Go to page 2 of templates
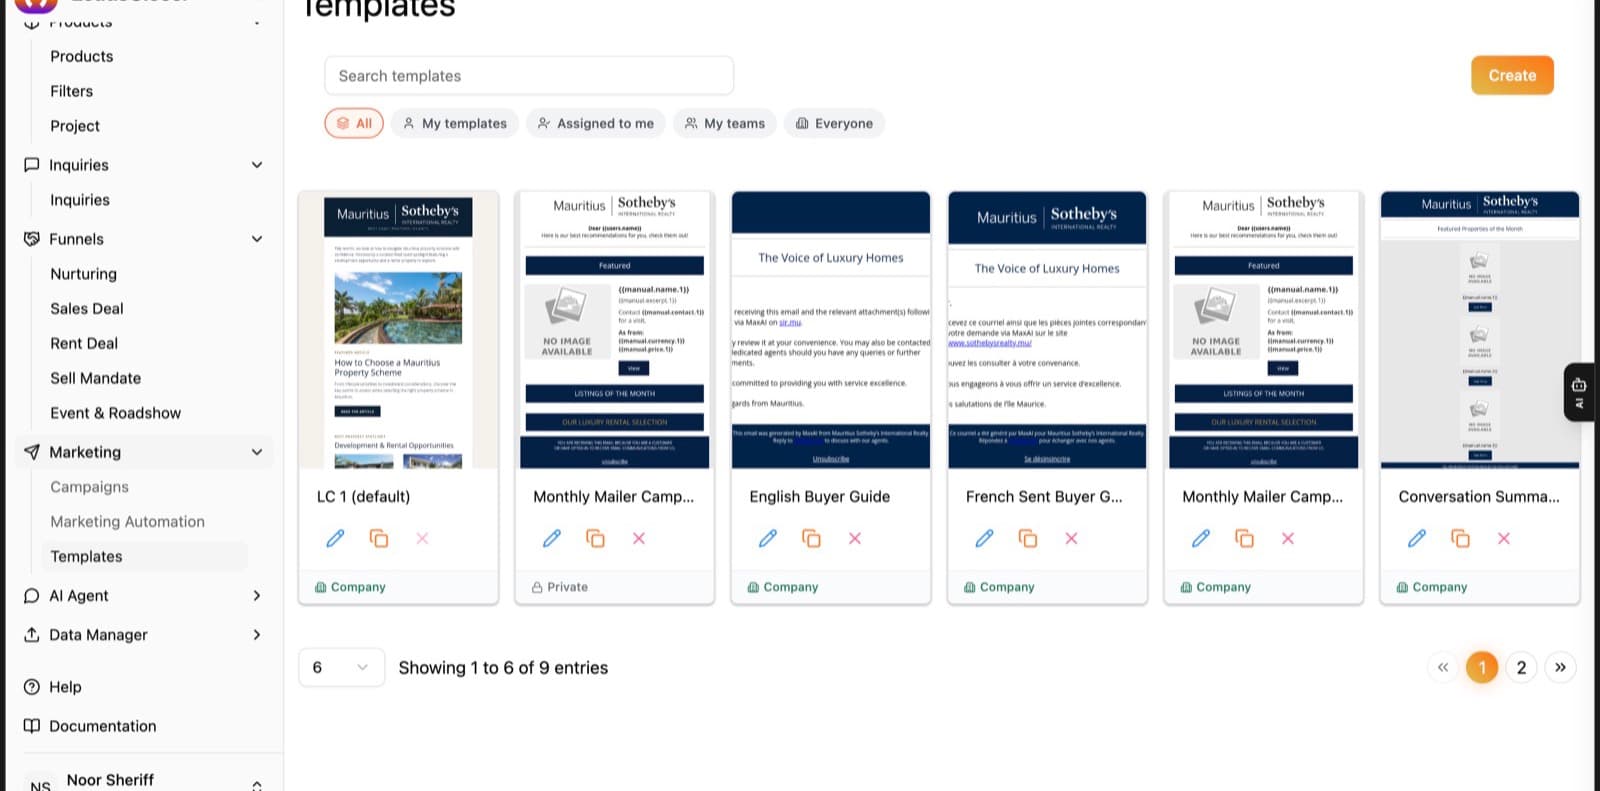This screenshot has width=1600, height=791. click(1521, 667)
